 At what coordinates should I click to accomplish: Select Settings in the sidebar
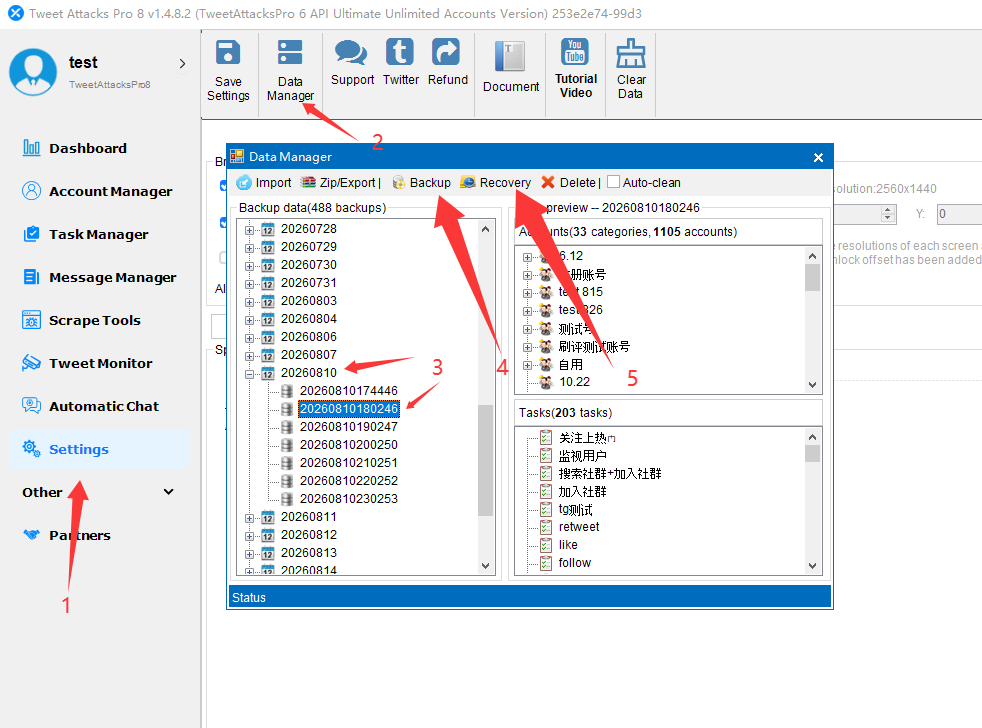(100, 449)
